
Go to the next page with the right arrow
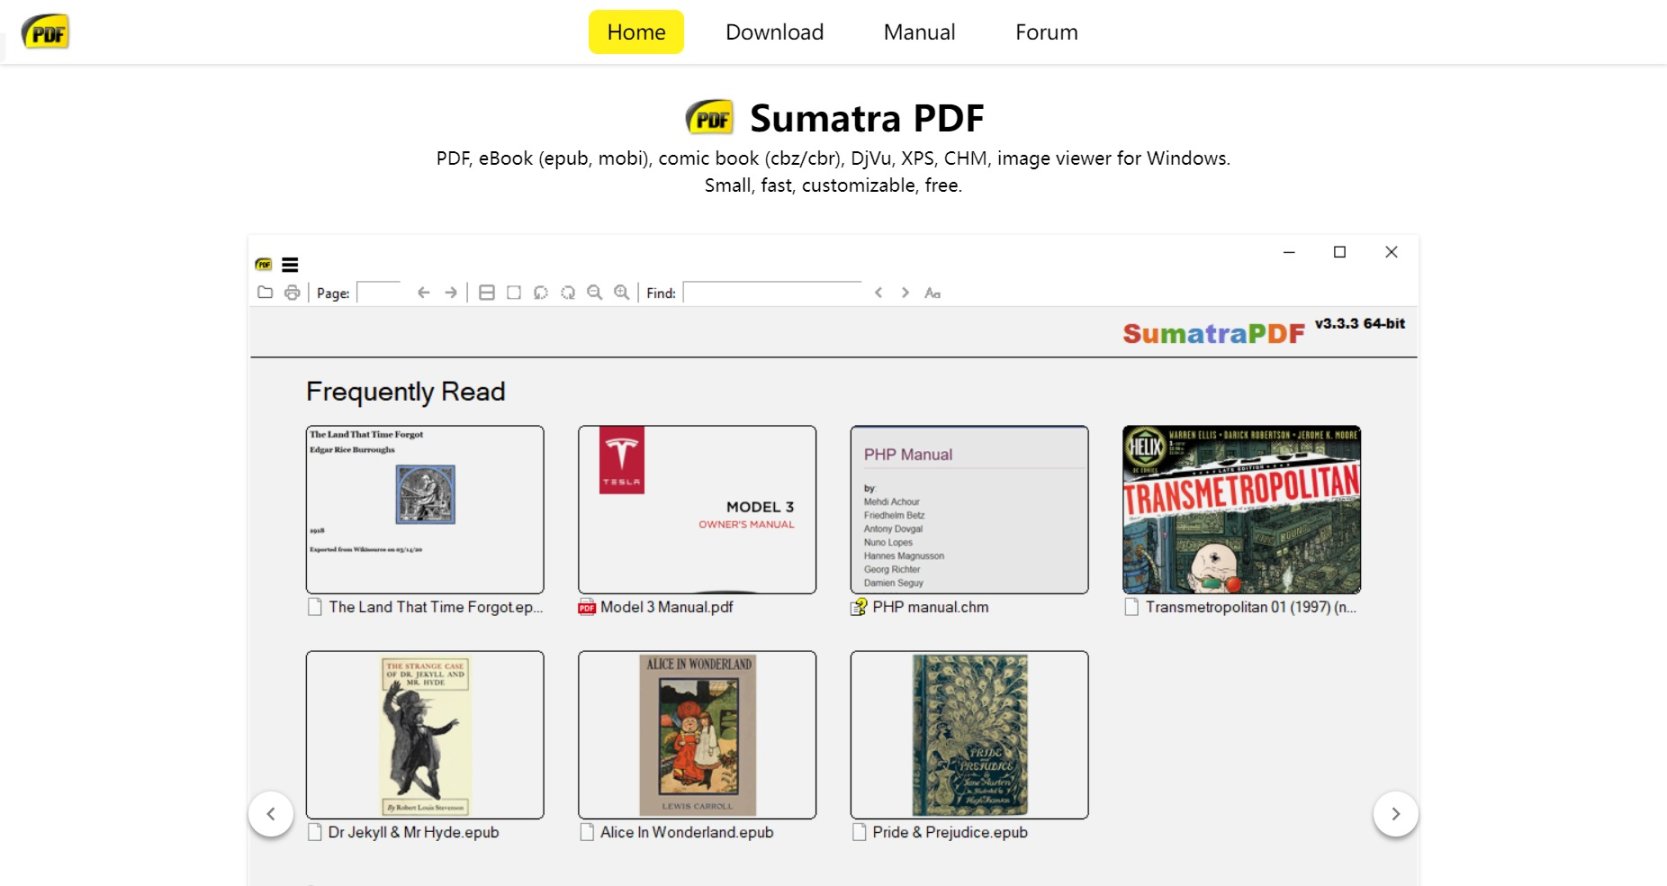[x=451, y=293]
